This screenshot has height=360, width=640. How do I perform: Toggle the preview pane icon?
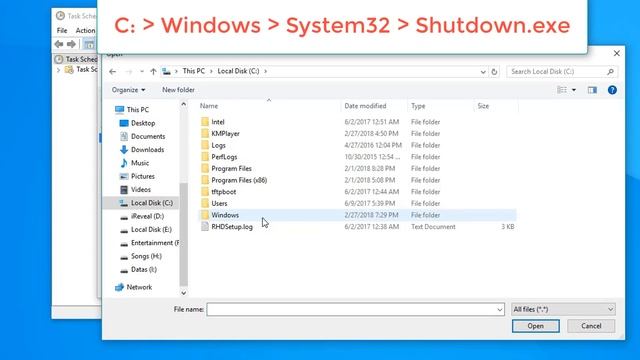[592, 90]
